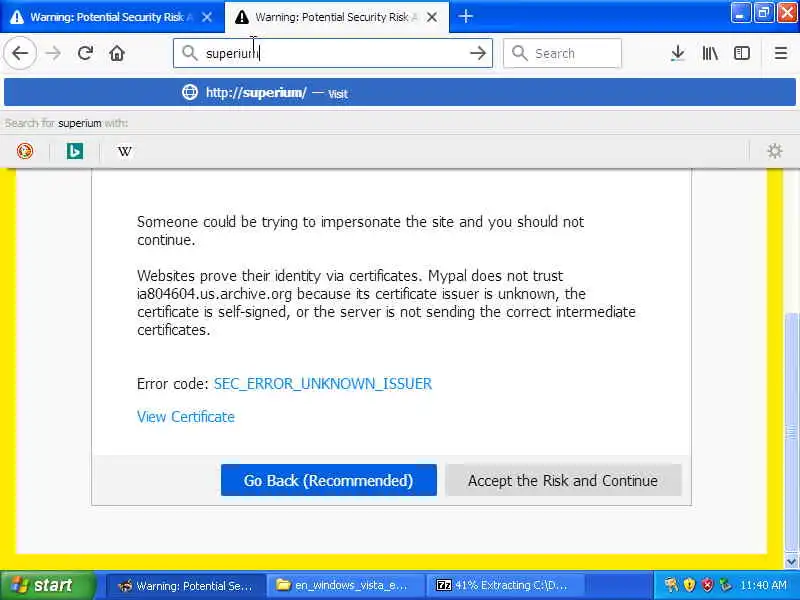Open the SEC_ERROR_UNKNOWN_ISSUER error code link

point(323,384)
